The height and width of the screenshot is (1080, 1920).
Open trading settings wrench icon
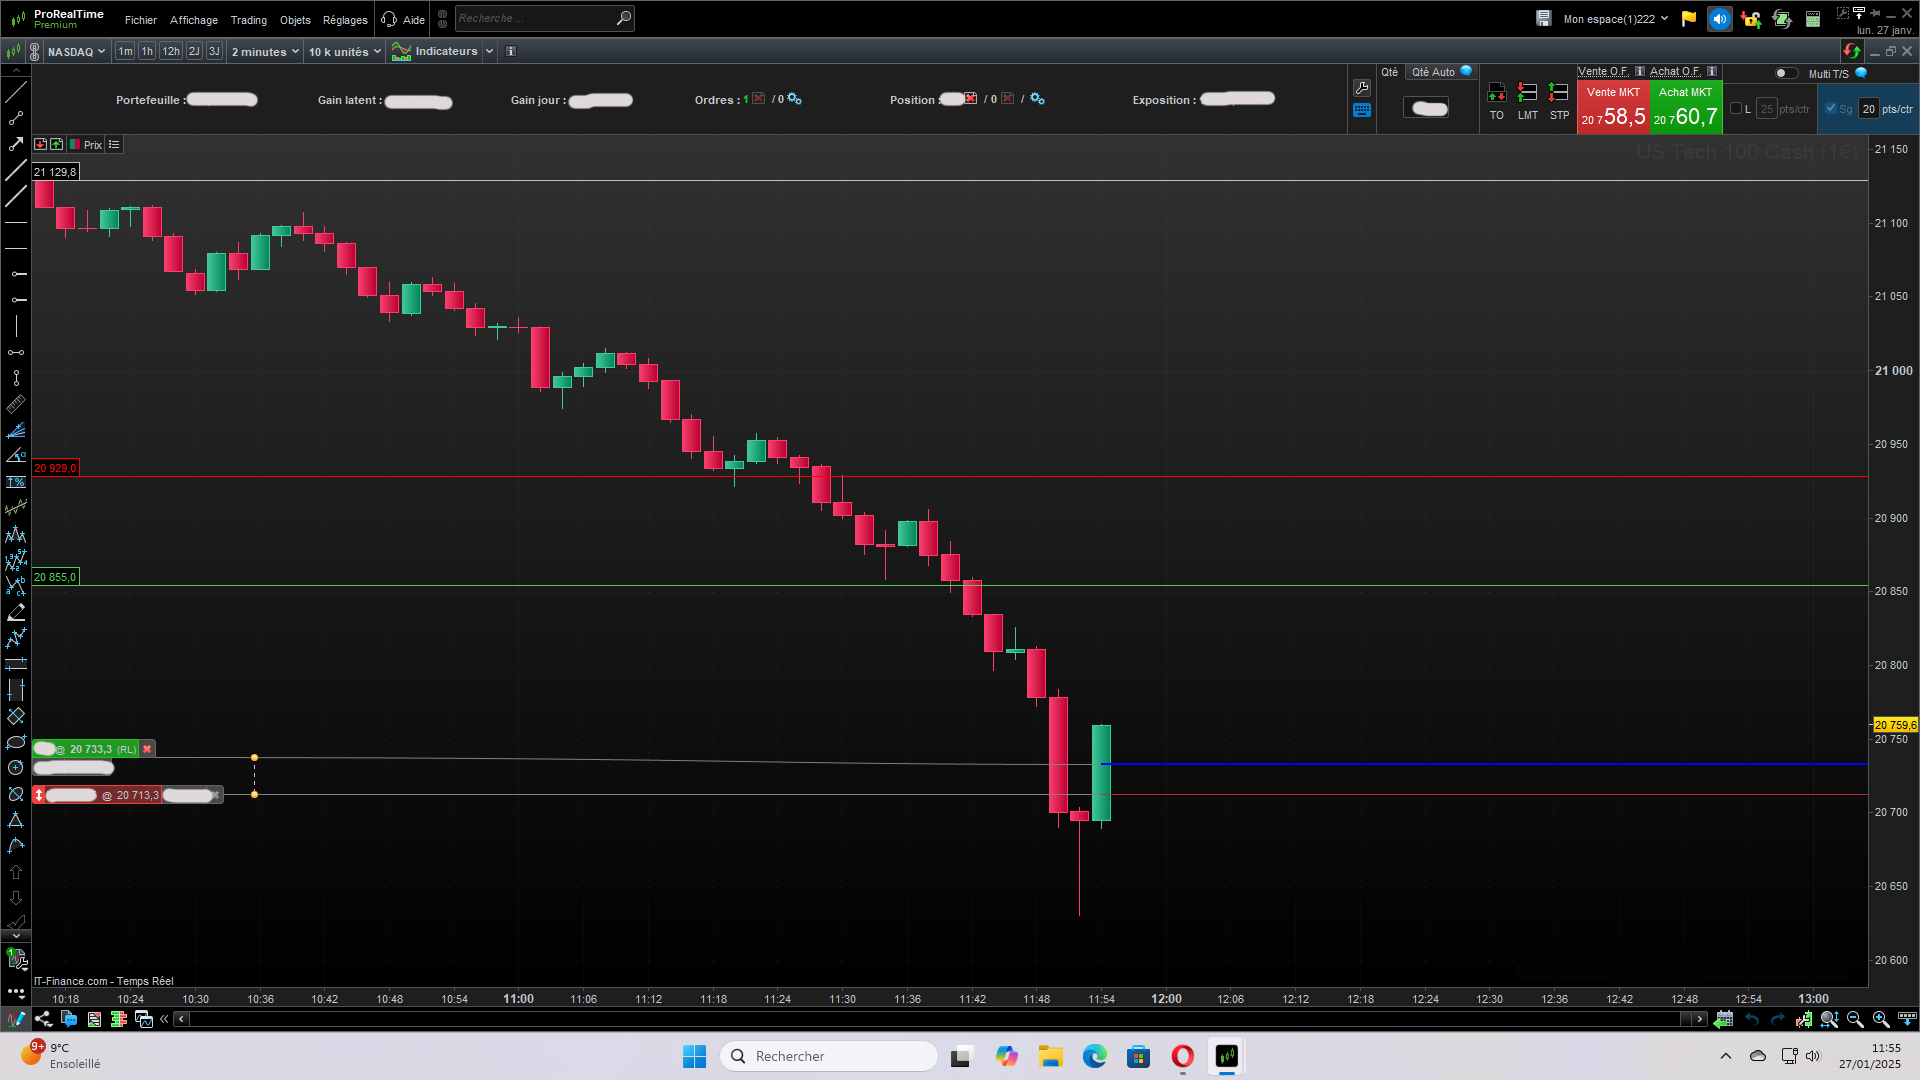tap(1361, 88)
